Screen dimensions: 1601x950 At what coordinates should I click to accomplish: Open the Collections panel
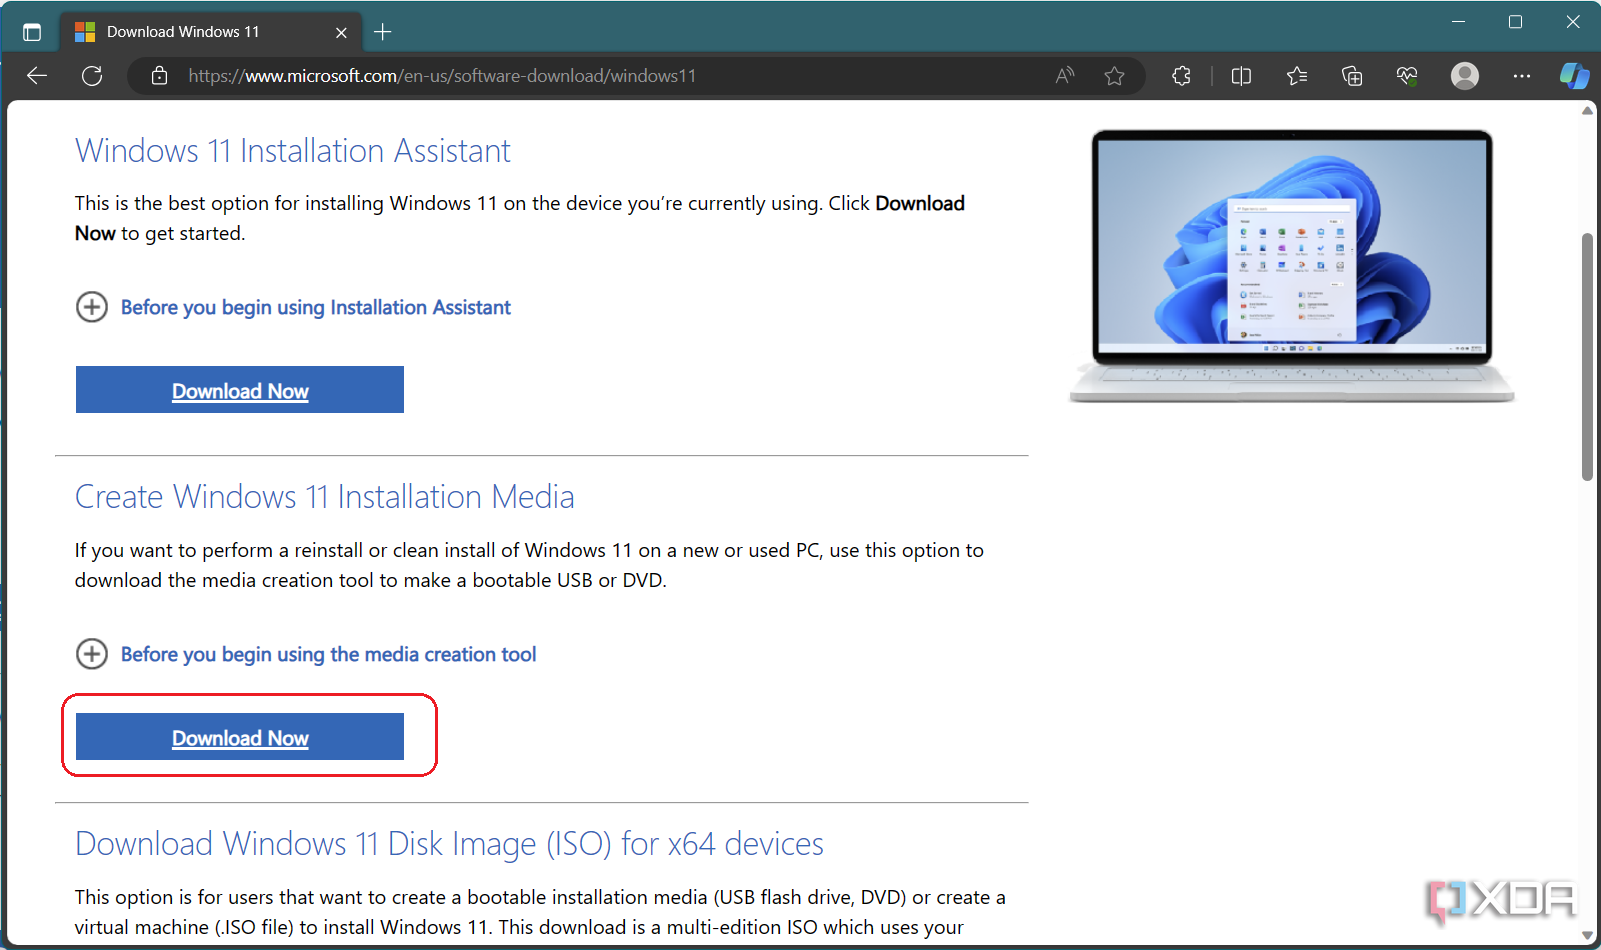click(x=1352, y=76)
